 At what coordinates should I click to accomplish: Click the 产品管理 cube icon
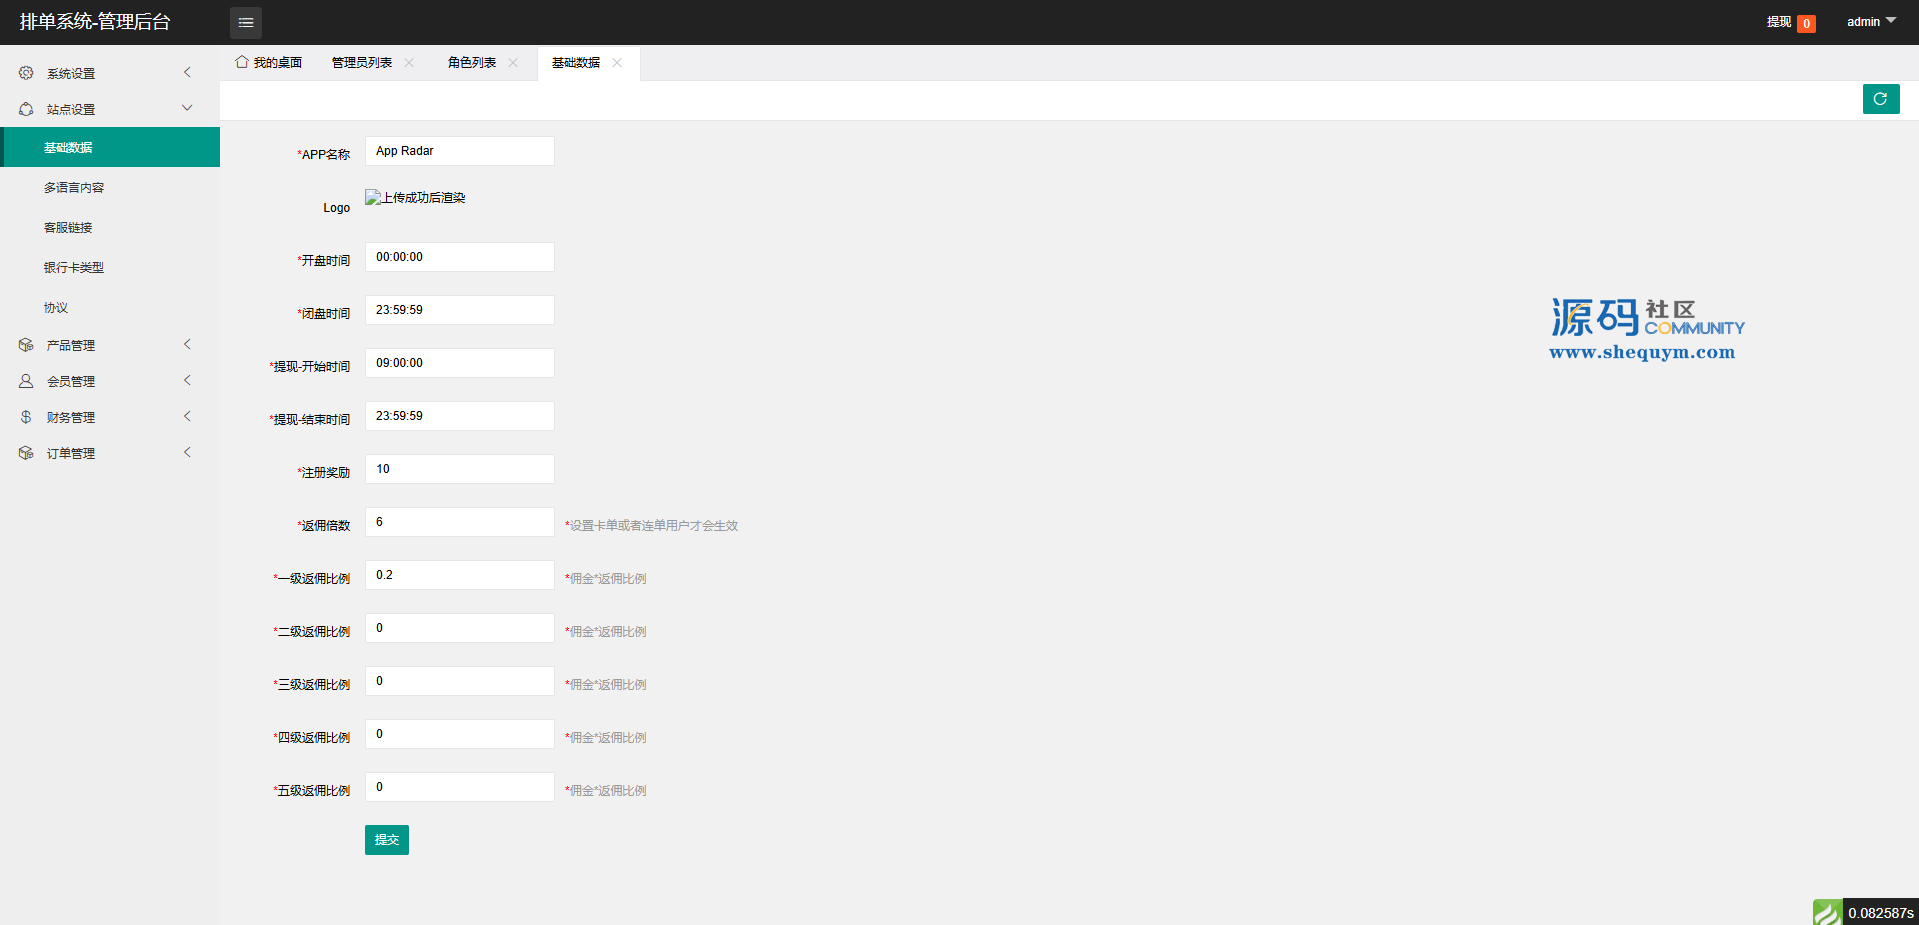click(26, 345)
